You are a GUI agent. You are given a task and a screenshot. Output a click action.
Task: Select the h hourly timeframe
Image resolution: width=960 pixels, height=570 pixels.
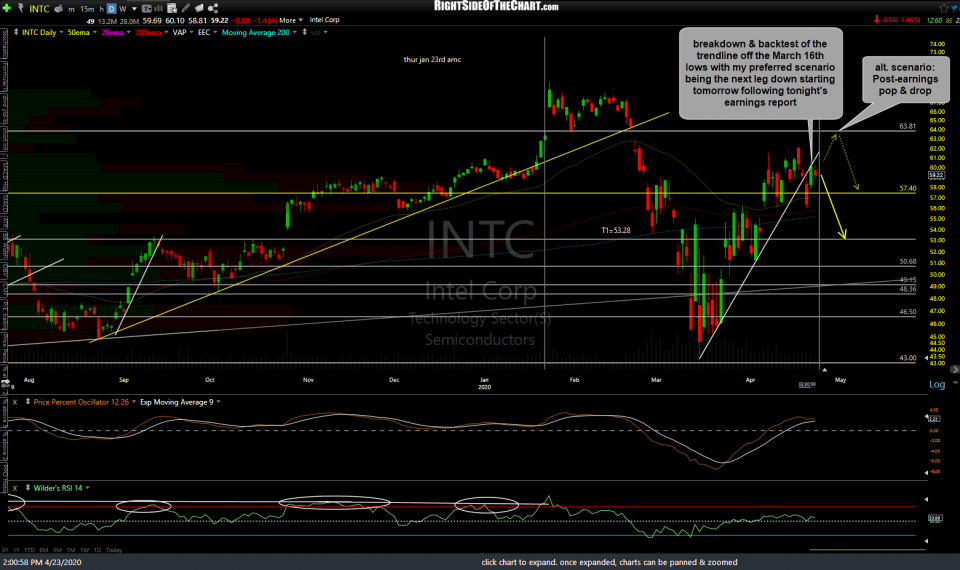click(102, 9)
